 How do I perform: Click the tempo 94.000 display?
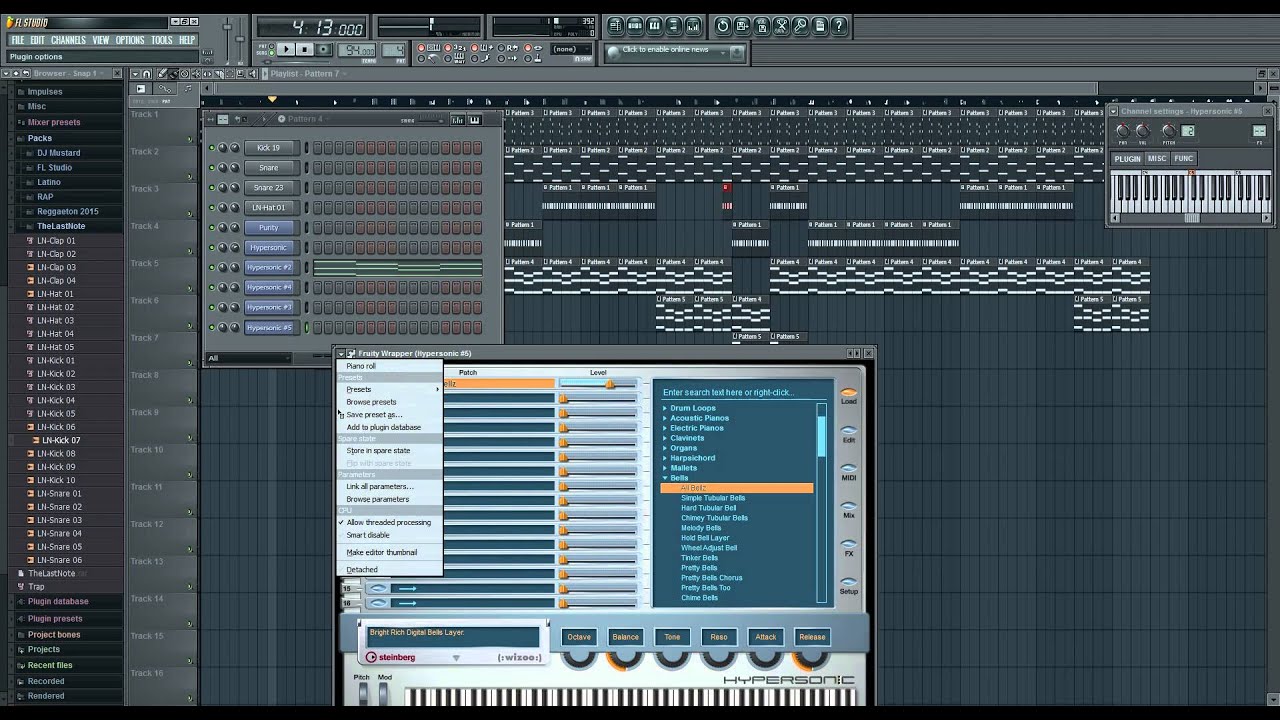click(x=357, y=50)
